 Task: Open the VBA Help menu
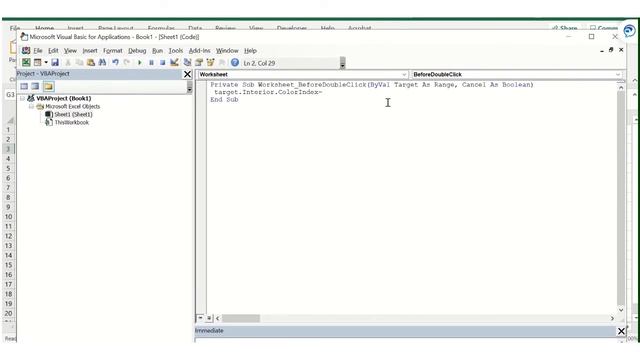click(x=250, y=51)
